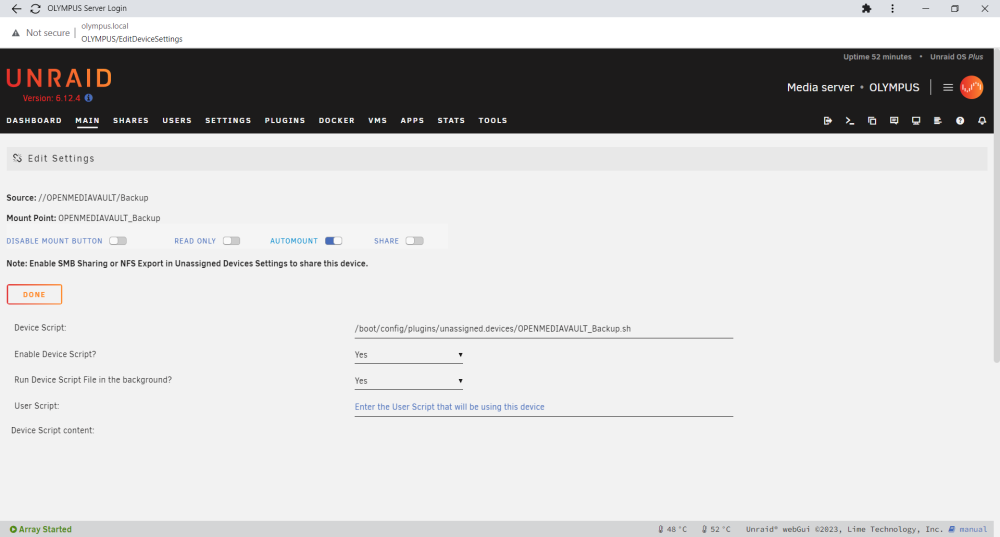
Task: Open the Settings tab
Action: [228, 121]
